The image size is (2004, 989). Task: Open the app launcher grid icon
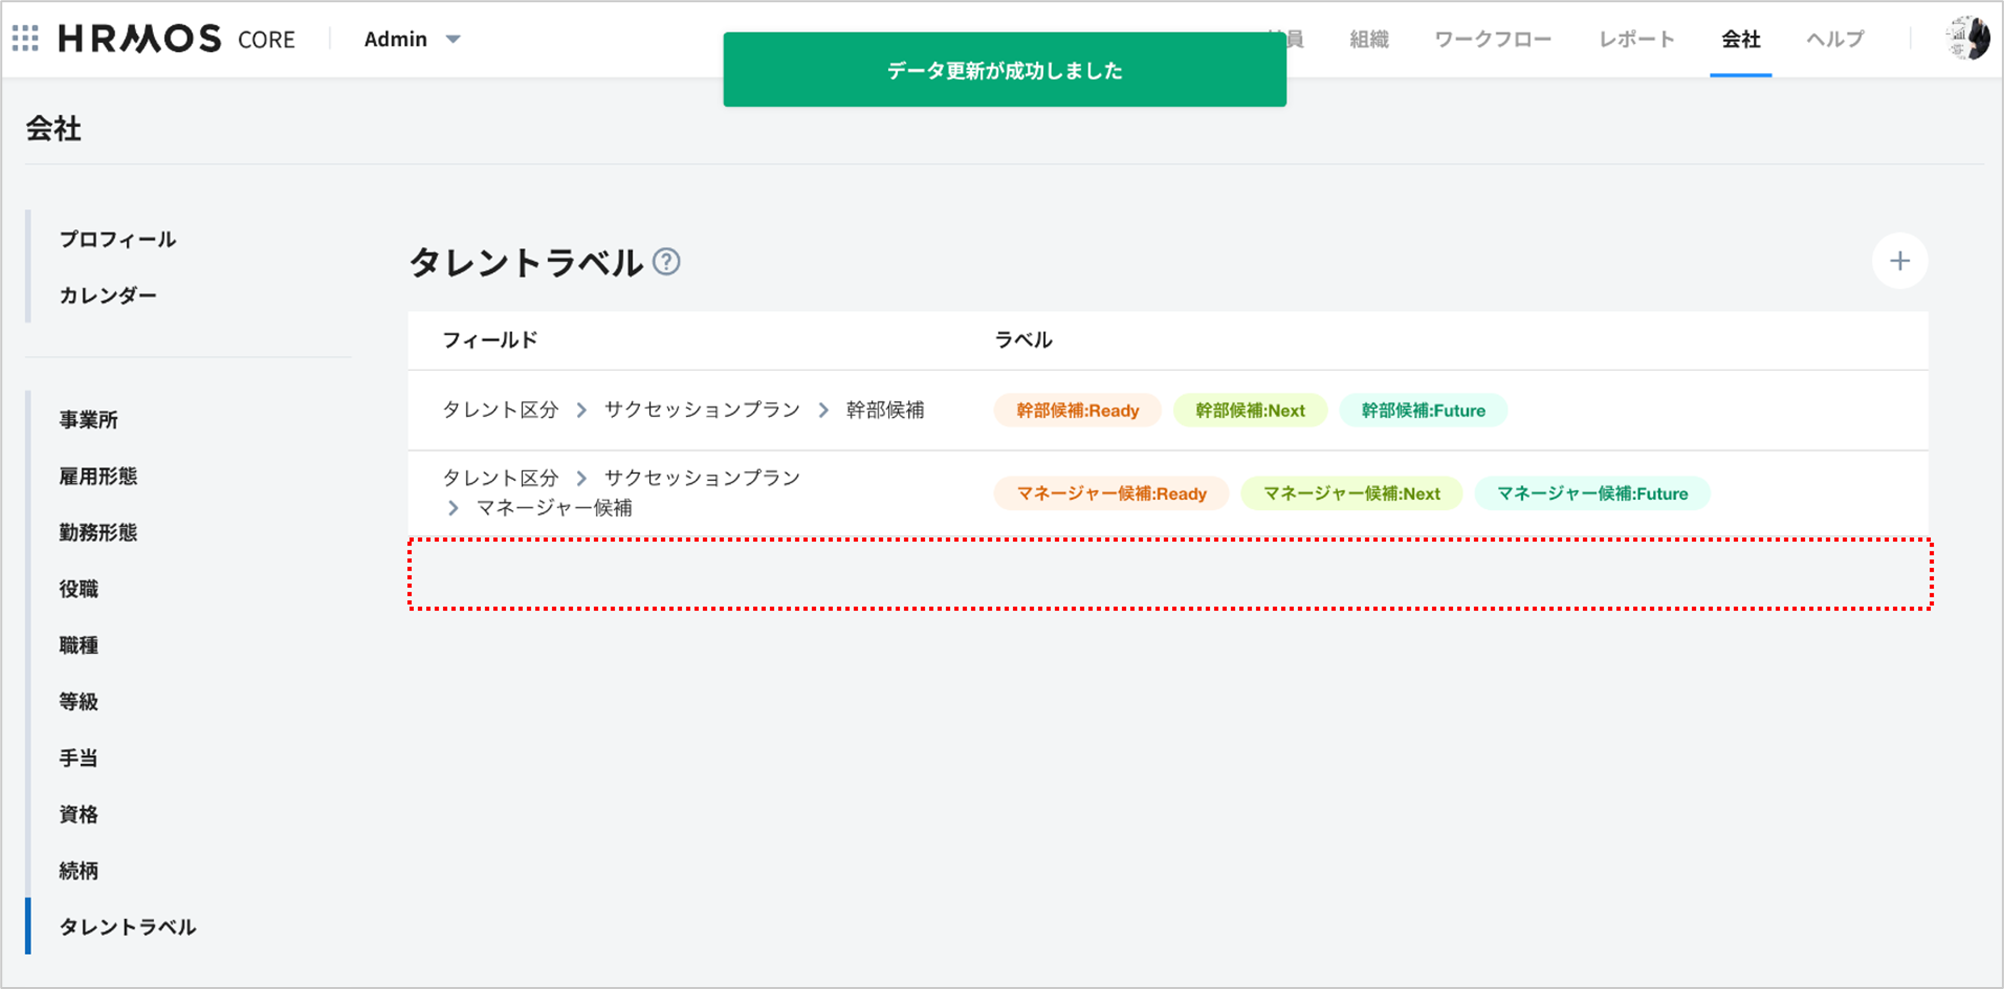point(26,39)
